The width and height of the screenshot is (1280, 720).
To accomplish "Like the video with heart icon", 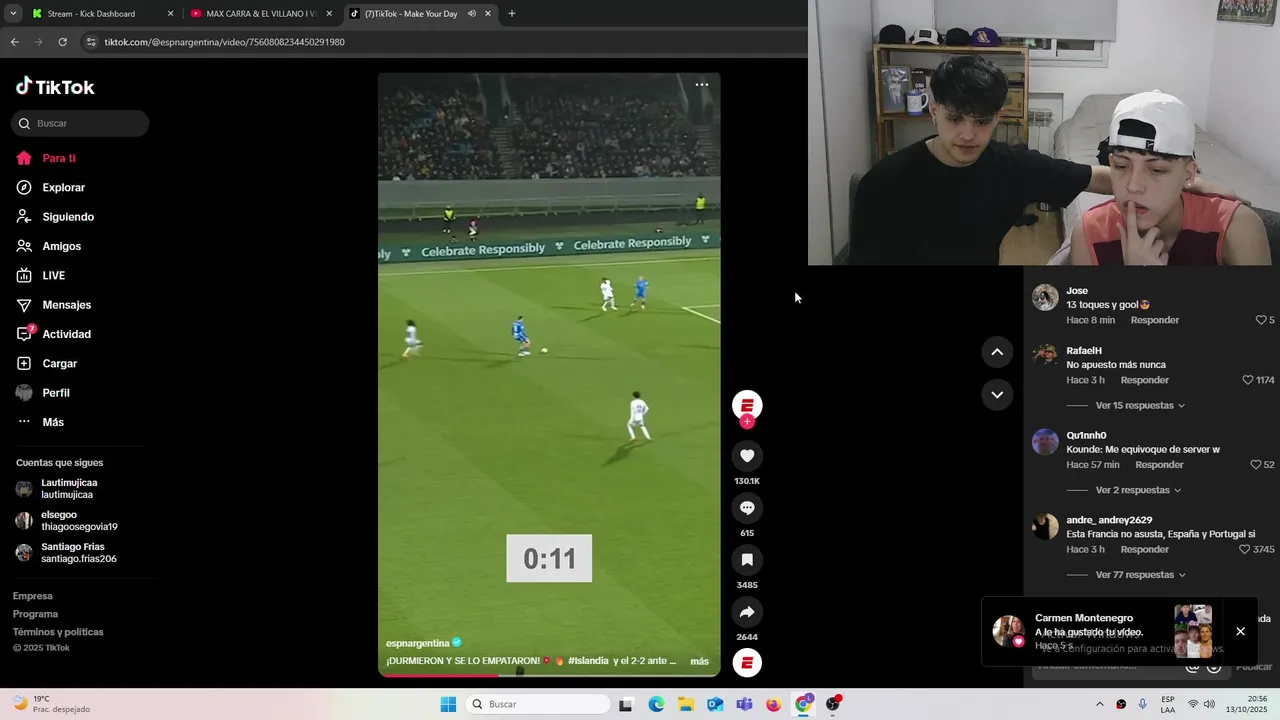I will pos(747,456).
